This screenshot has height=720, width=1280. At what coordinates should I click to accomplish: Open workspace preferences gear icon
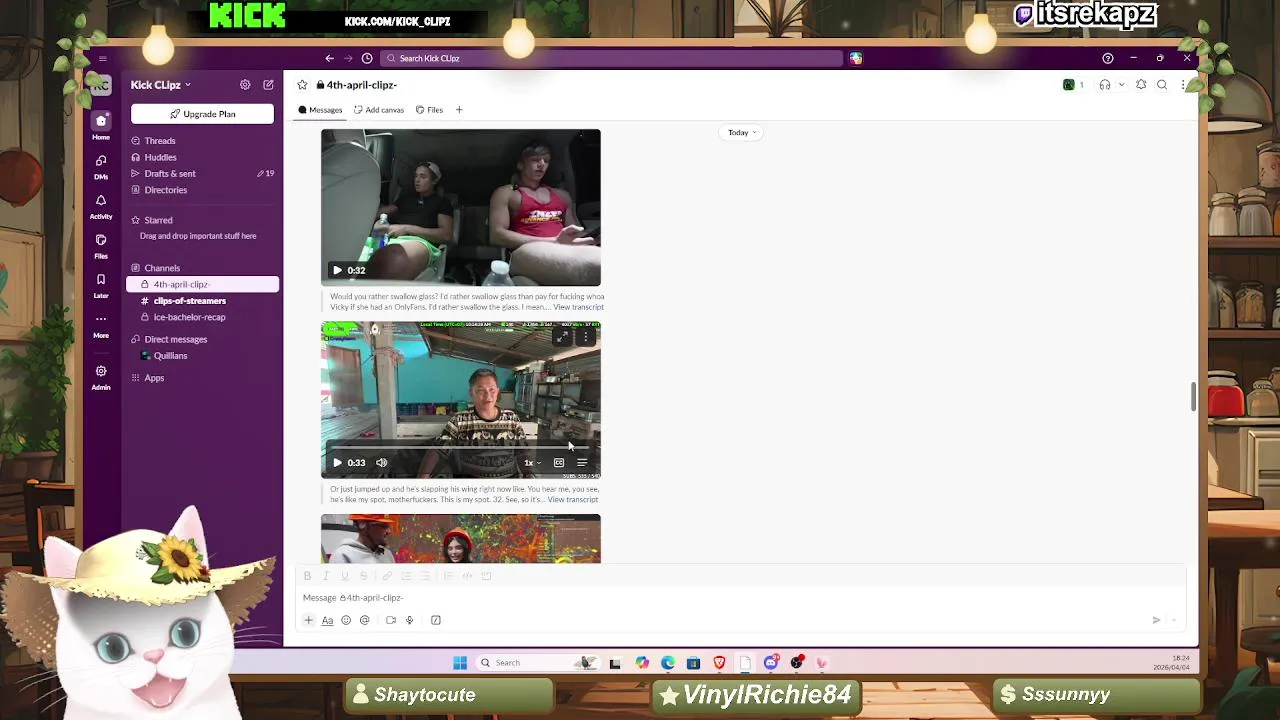click(245, 85)
